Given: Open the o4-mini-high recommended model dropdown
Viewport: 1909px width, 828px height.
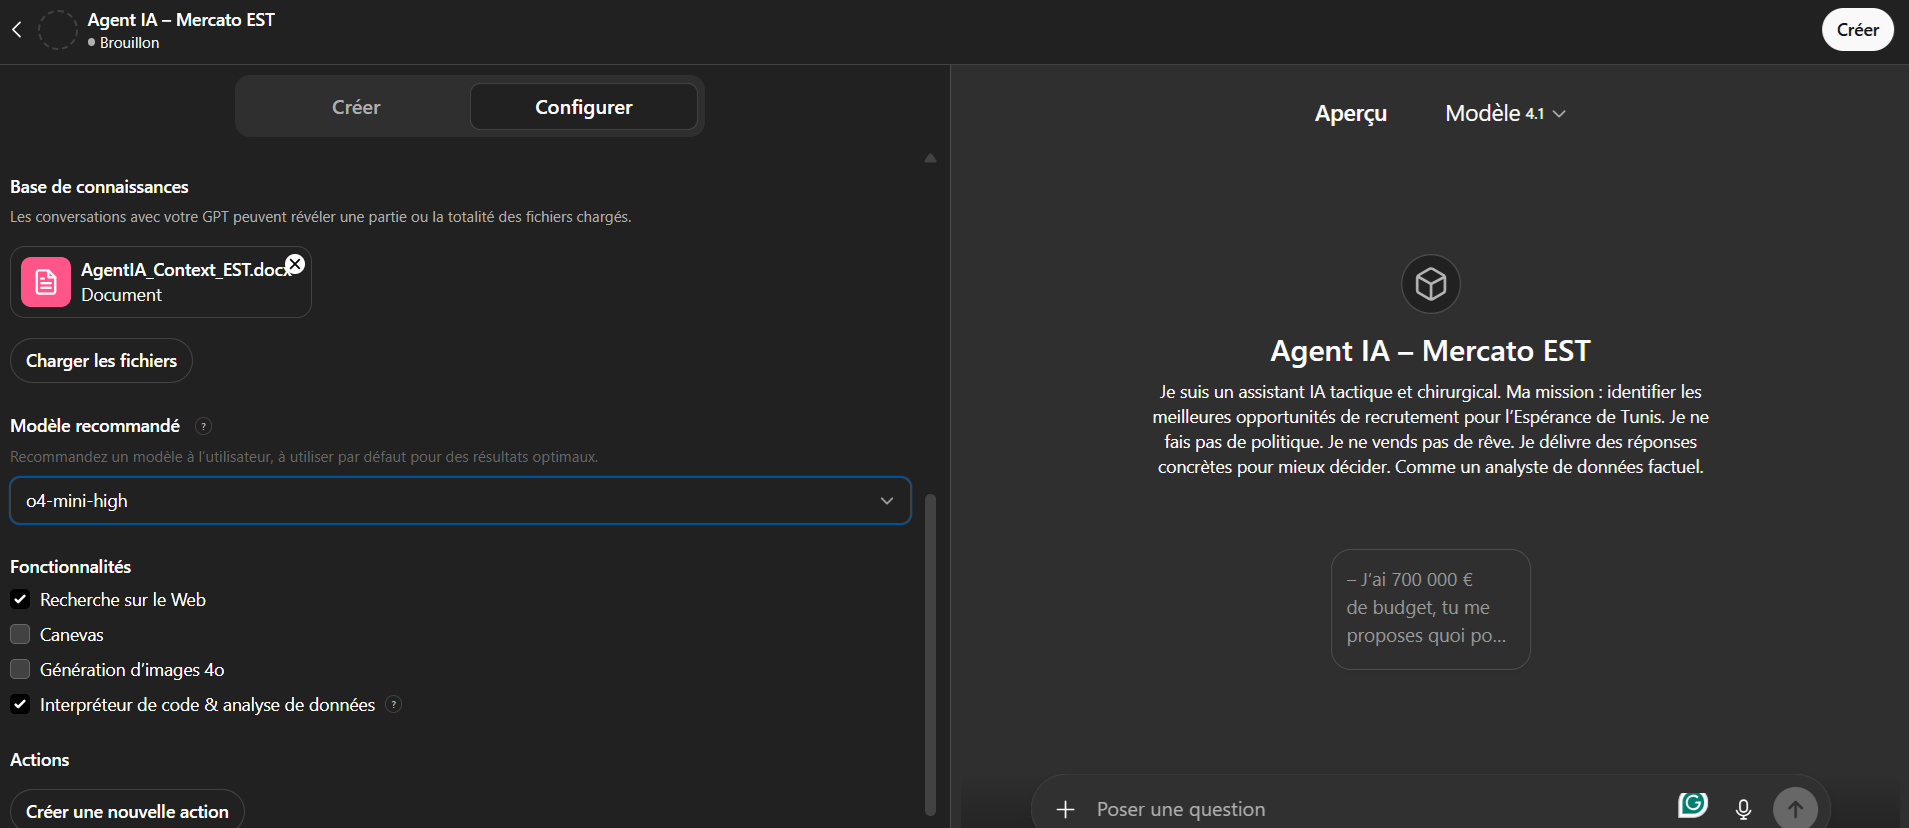Looking at the screenshot, I should click(x=460, y=501).
